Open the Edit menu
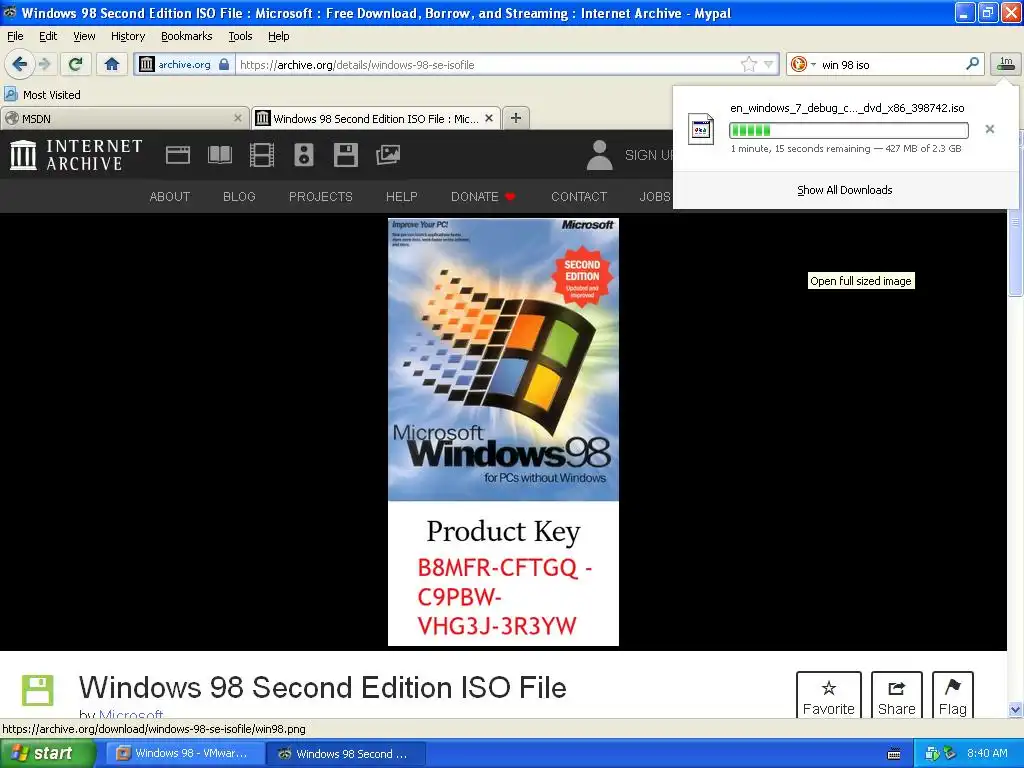 pyautogui.click(x=48, y=36)
